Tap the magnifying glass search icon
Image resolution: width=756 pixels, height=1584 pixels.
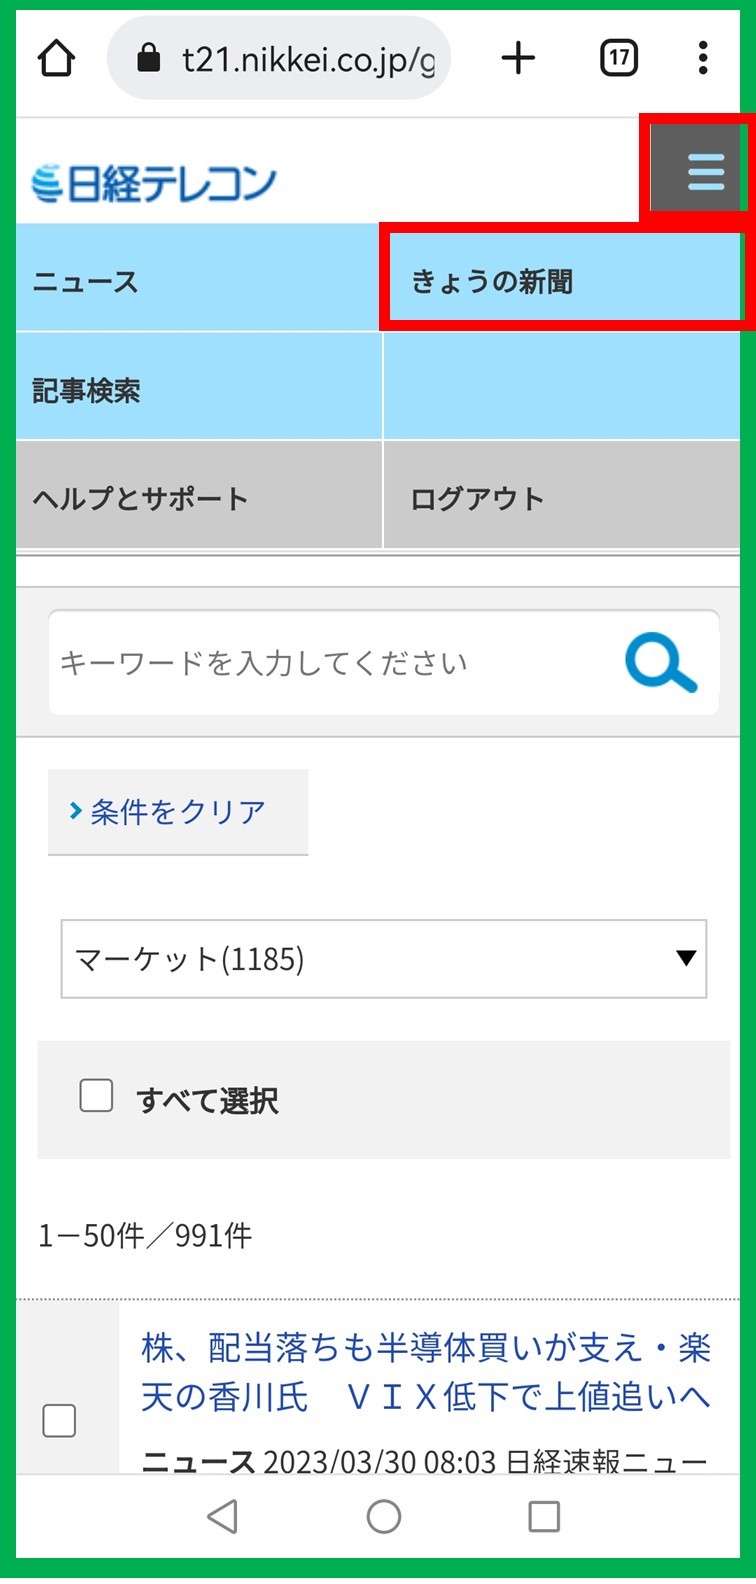click(660, 664)
